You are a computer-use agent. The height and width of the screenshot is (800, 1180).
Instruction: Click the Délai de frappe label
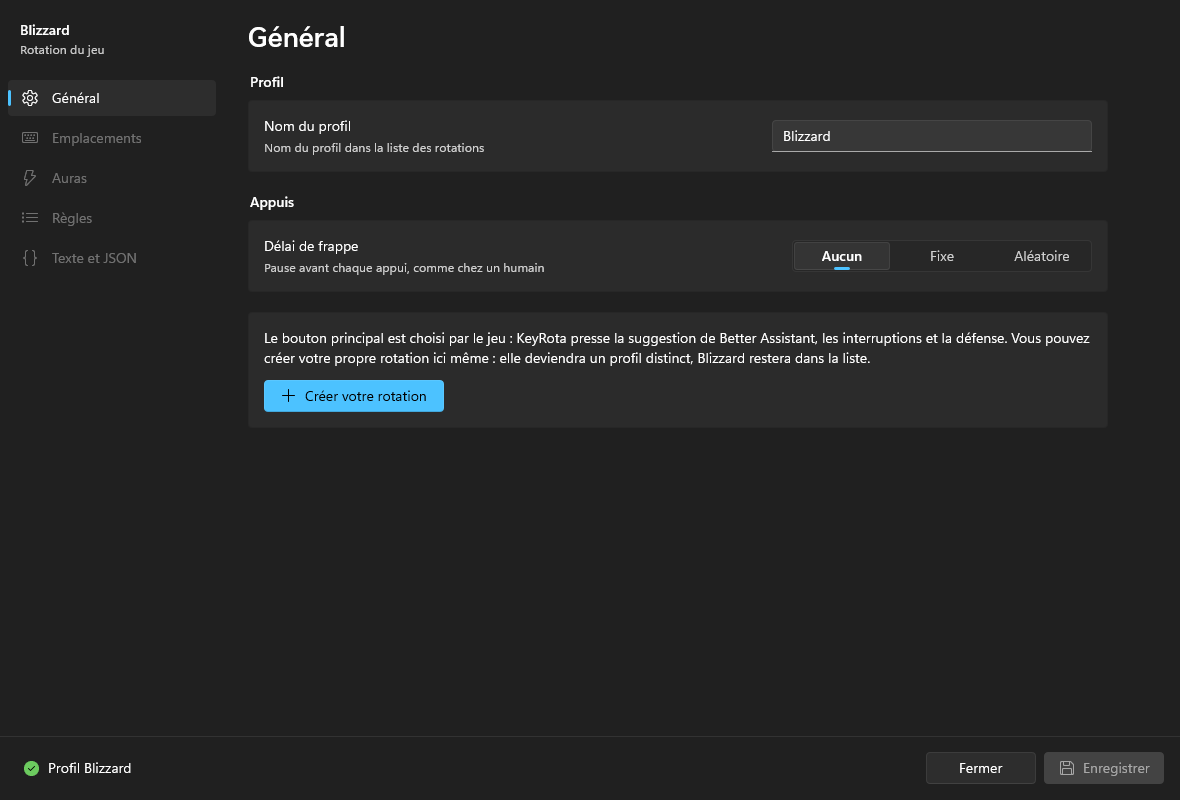coord(311,246)
